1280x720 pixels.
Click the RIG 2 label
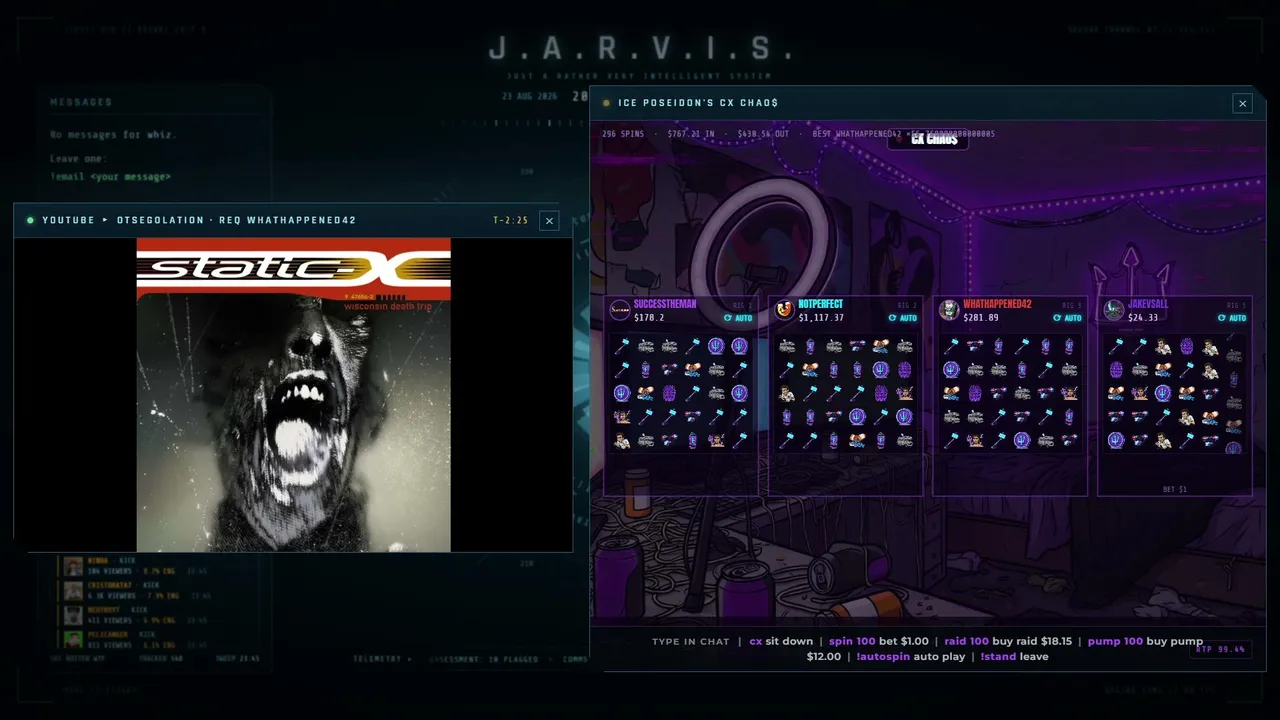coord(907,305)
